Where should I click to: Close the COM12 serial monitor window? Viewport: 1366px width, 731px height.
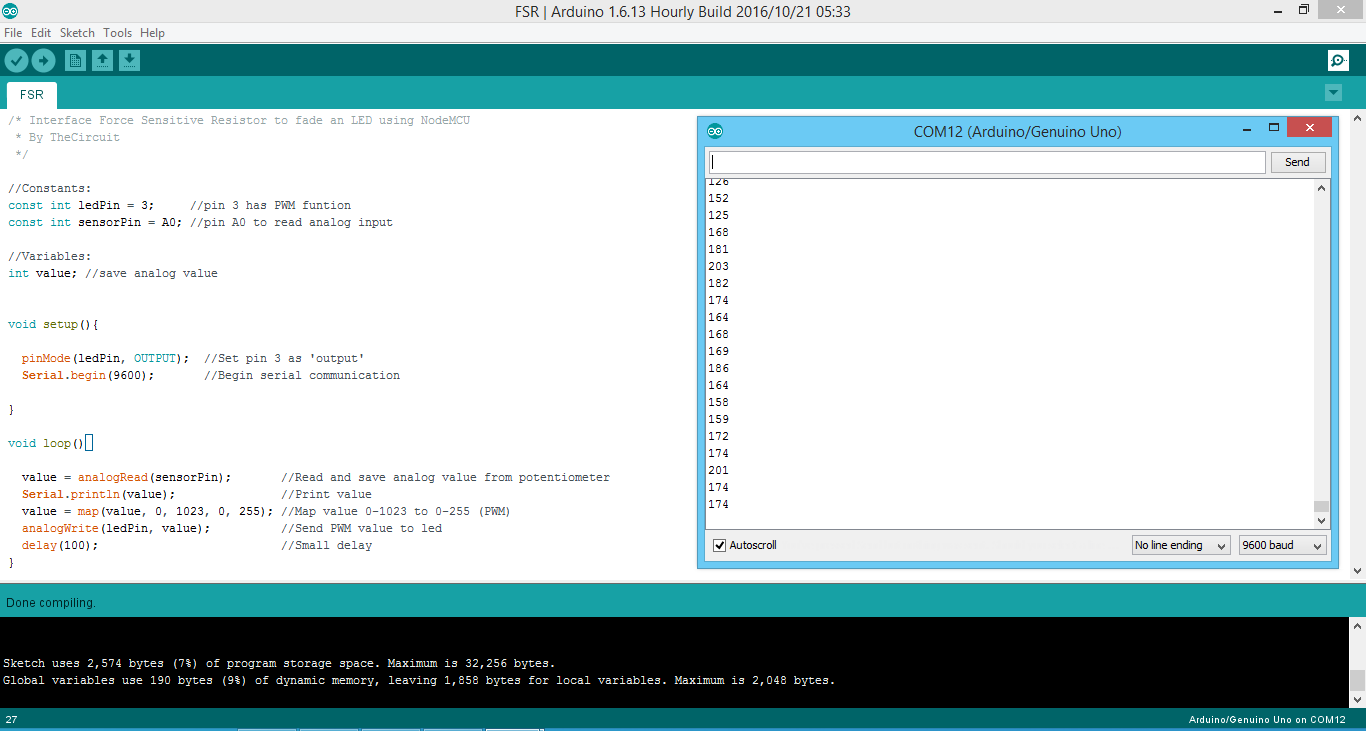point(1309,128)
